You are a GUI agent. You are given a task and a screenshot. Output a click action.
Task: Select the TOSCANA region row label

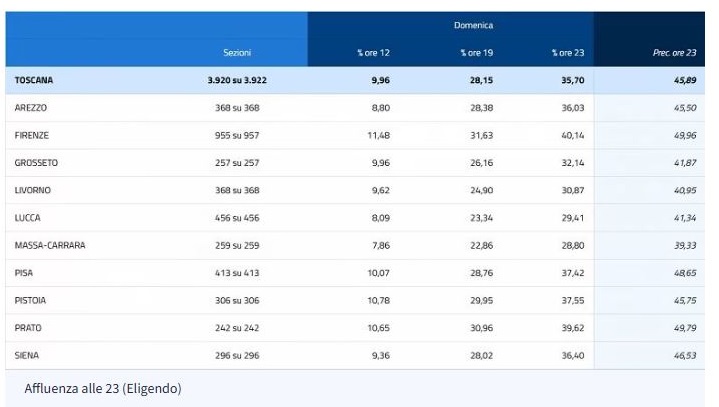tap(33, 80)
